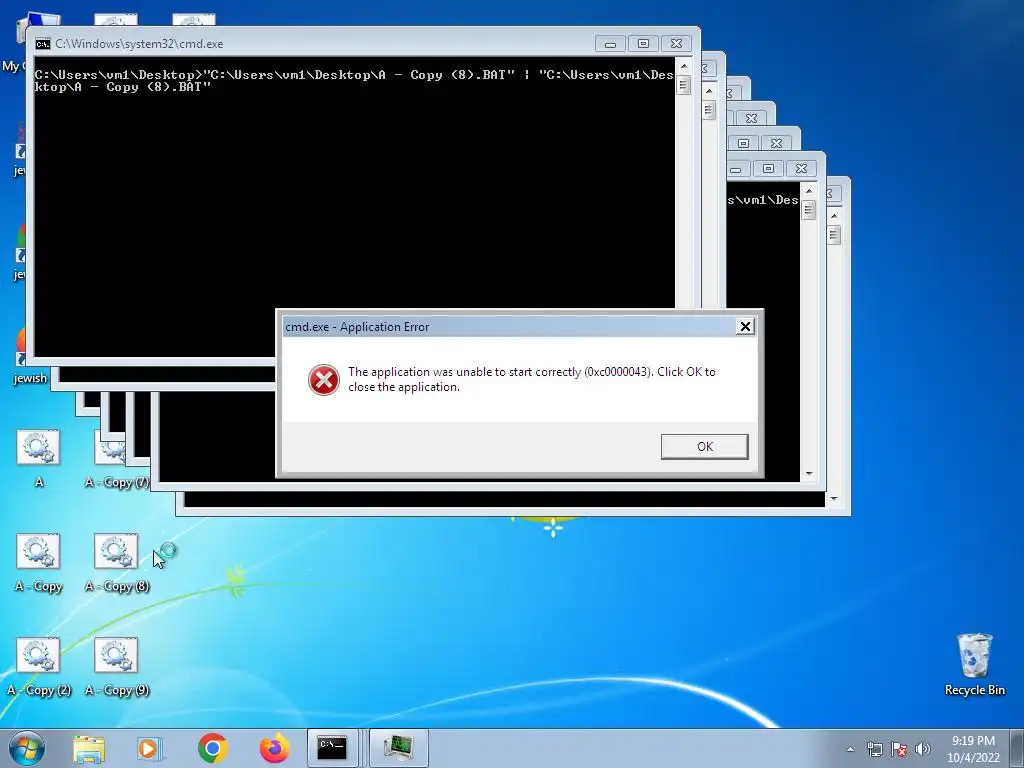This screenshot has height=768, width=1024.
Task: Close the fourth stacked cmd window
Action: [x=751, y=118]
